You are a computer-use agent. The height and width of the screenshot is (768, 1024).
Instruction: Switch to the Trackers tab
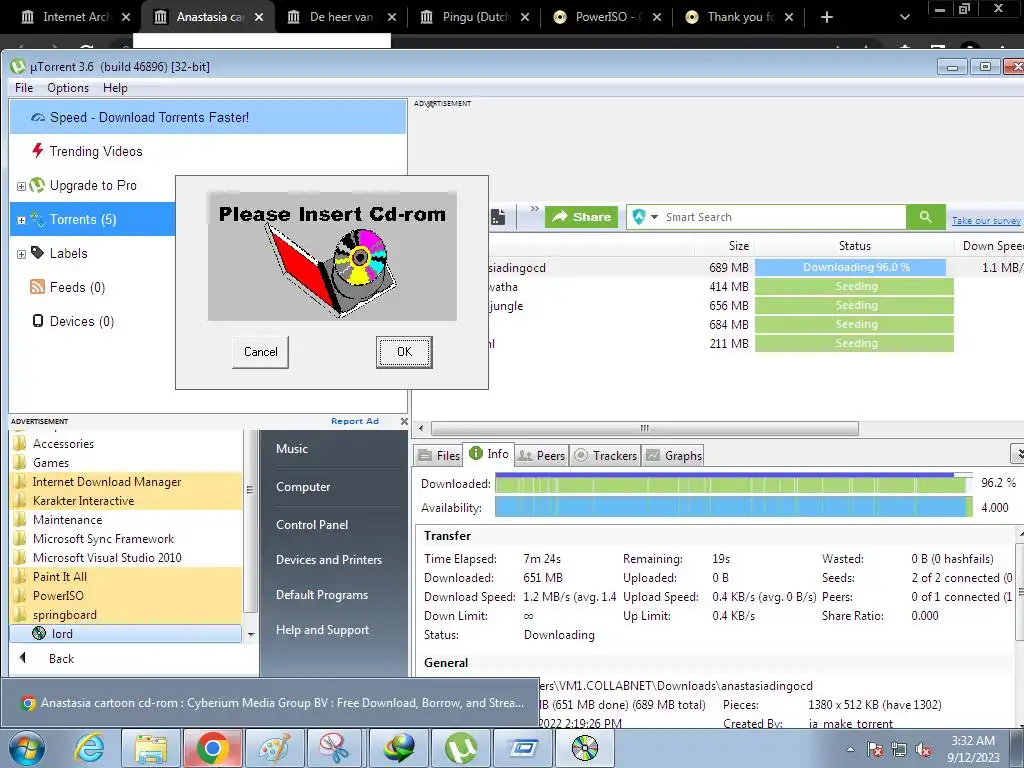(605, 455)
